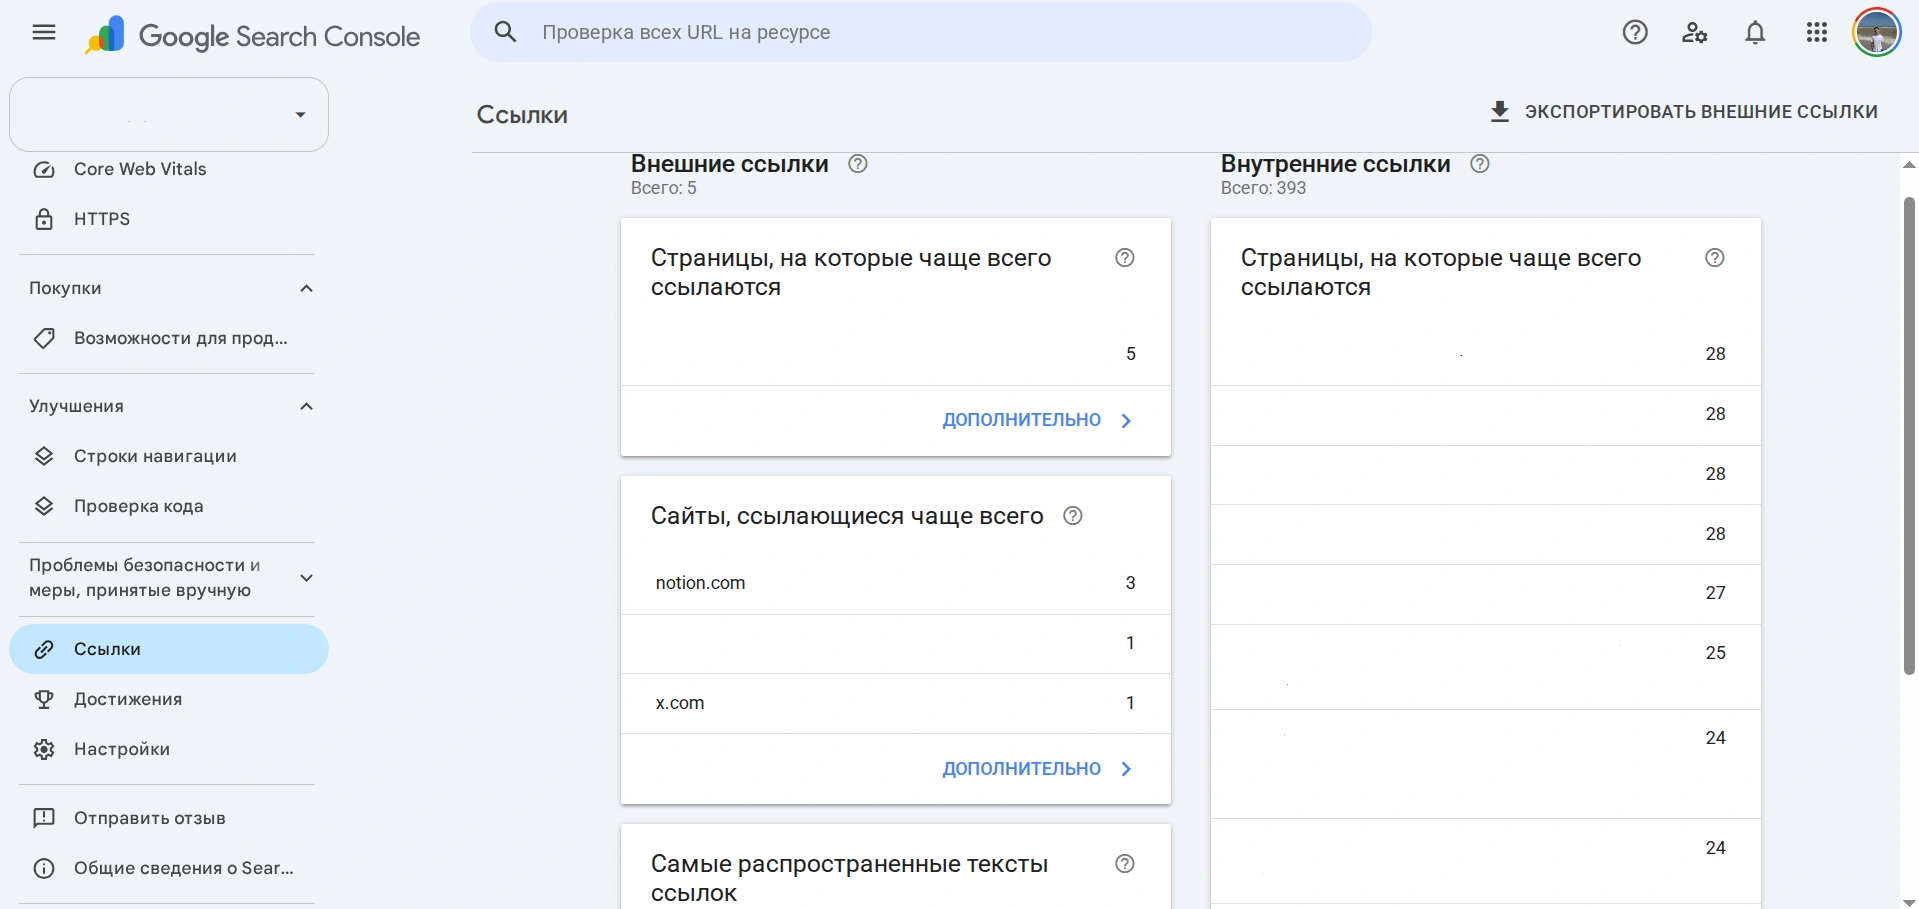The height and width of the screenshot is (909, 1919).
Task: Click Экспортировать внешние ссылки button
Action: (1683, 112)
